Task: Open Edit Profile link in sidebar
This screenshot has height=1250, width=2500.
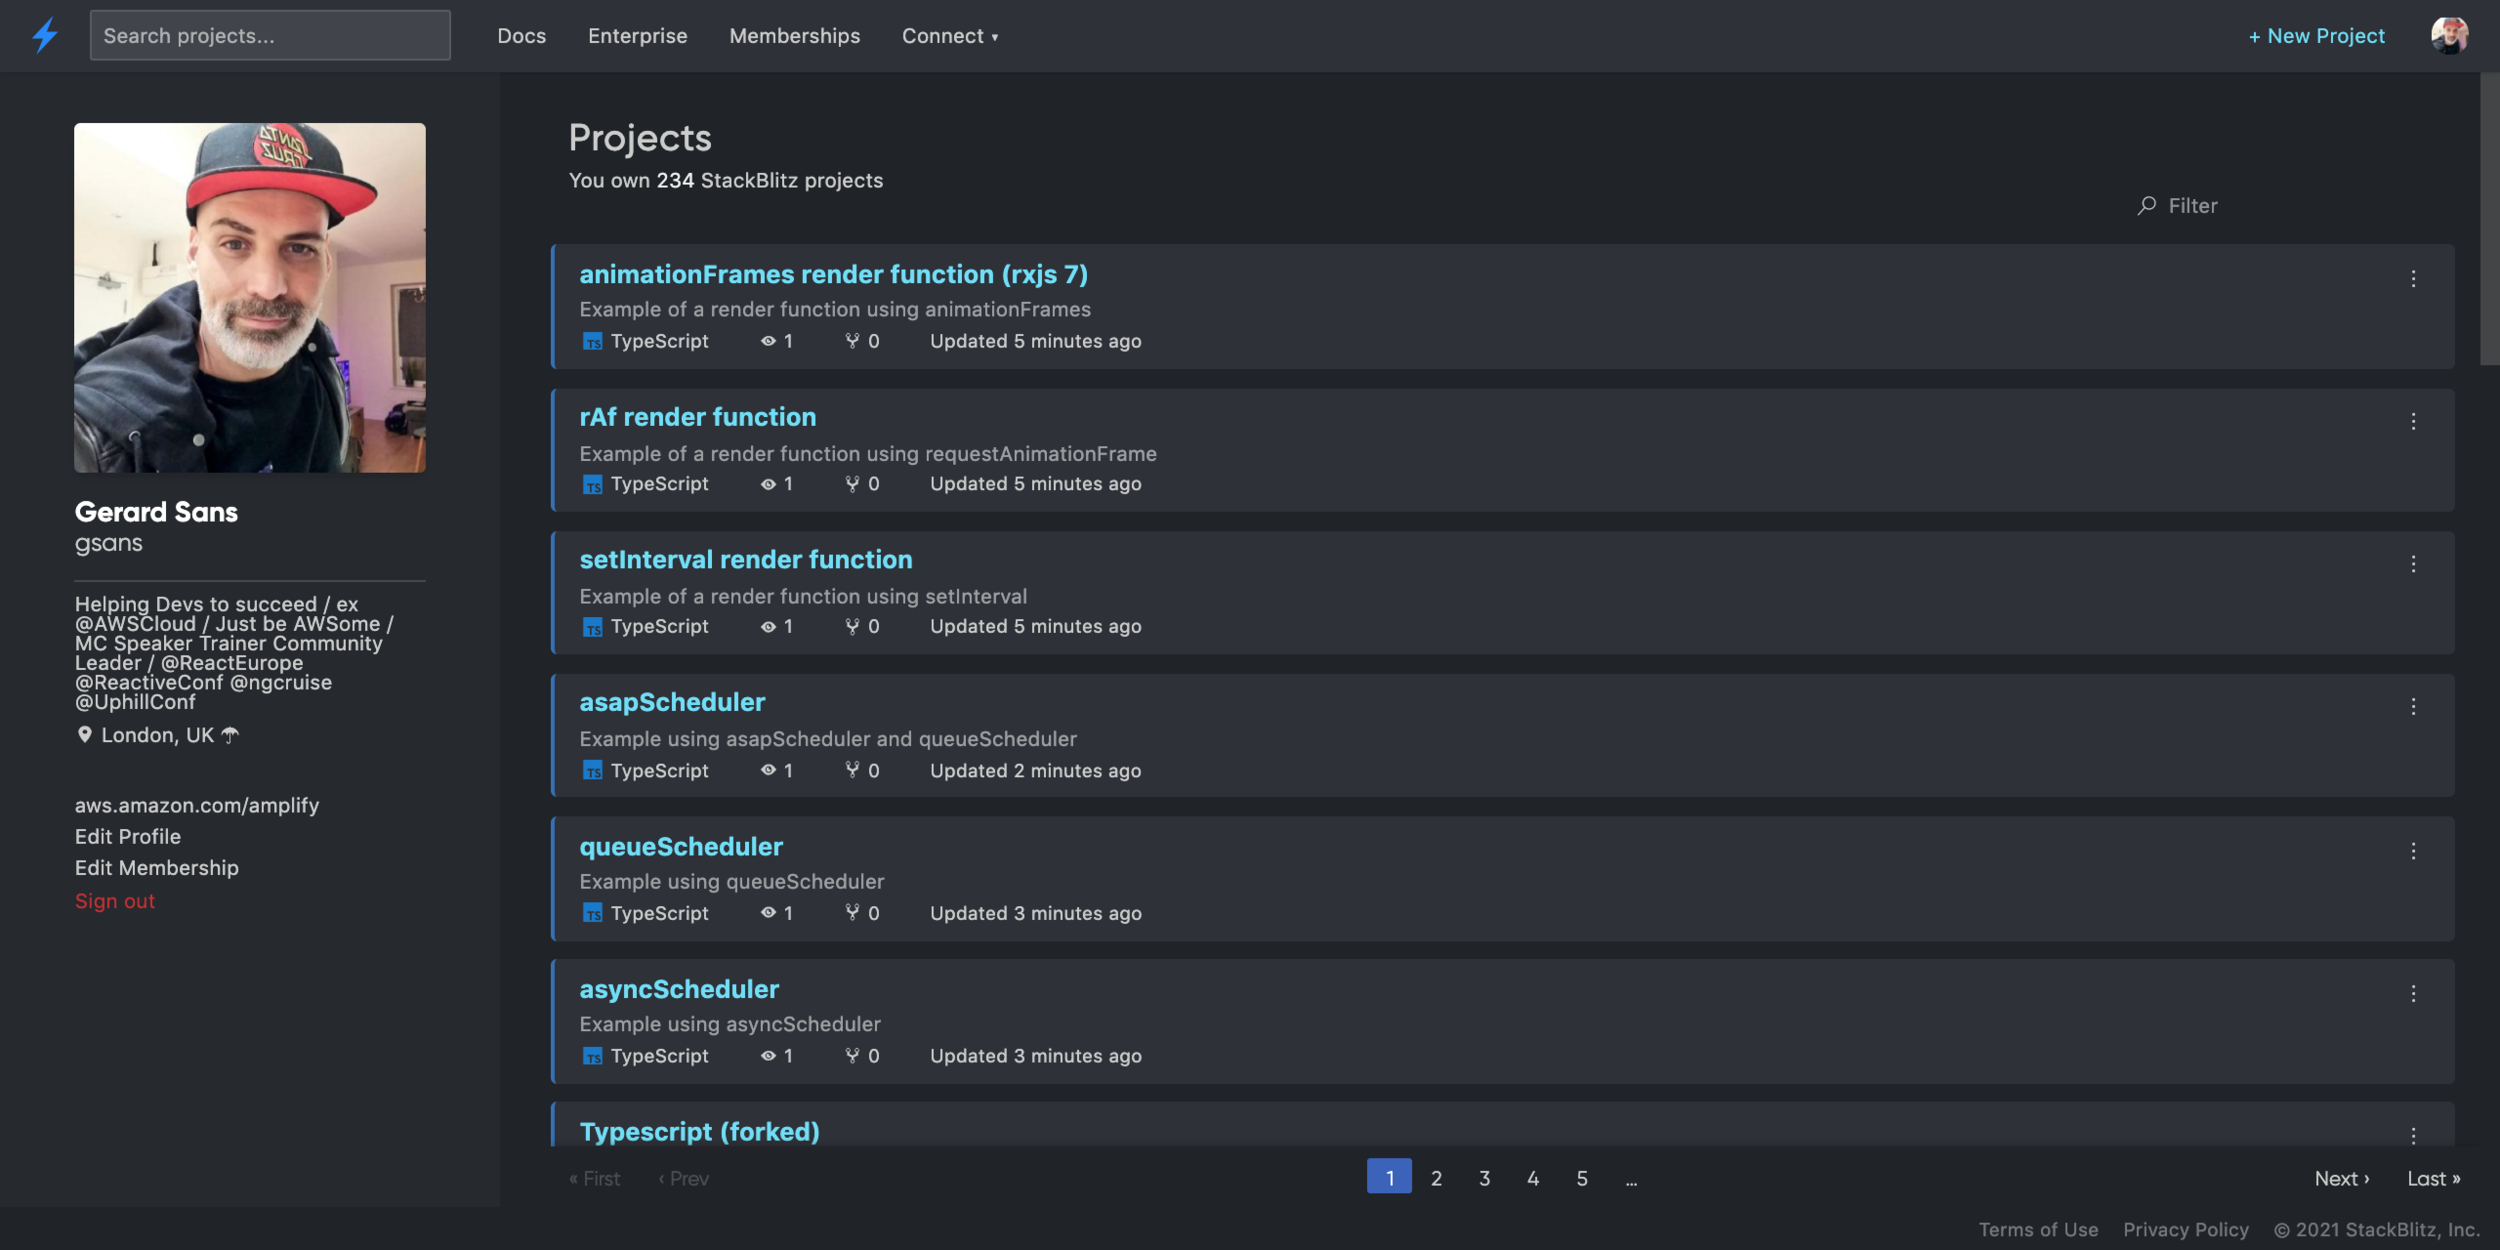Action: coord(127,836)
